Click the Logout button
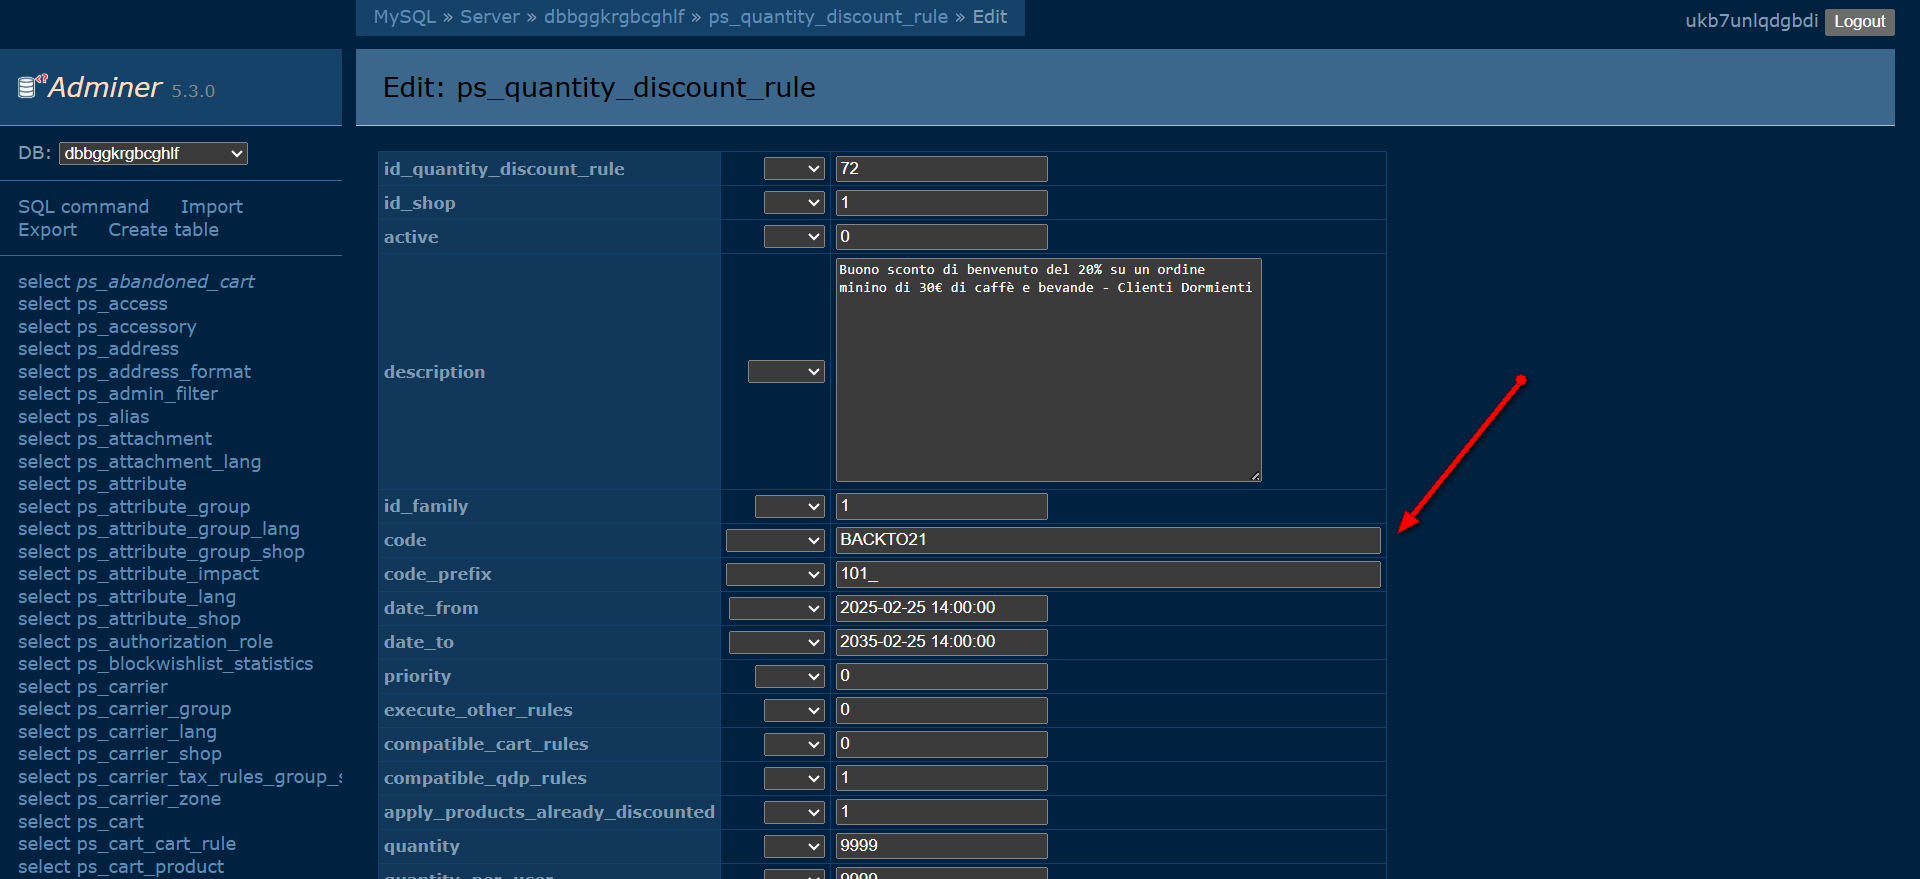Image resolution: width=1920 pixels, height=879 pixels. tap(1859, 22)
